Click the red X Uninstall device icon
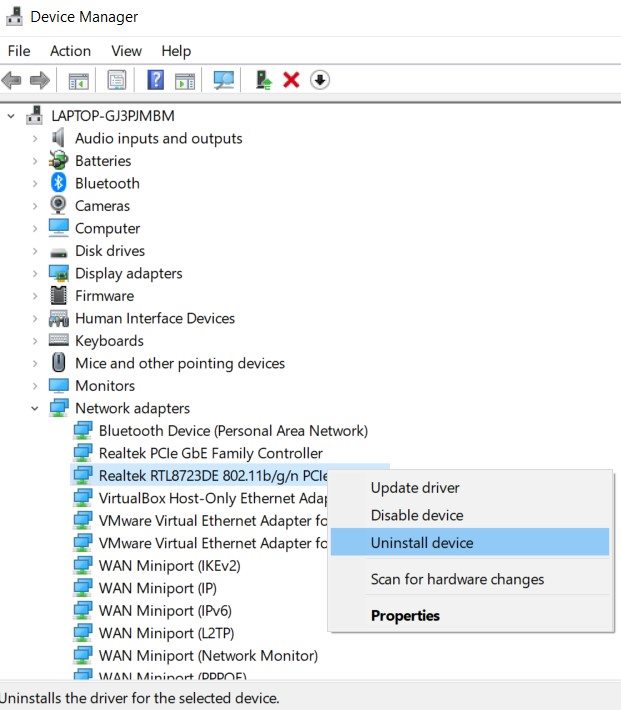Screen dimensions: 621x710 [x=291, y=80]
